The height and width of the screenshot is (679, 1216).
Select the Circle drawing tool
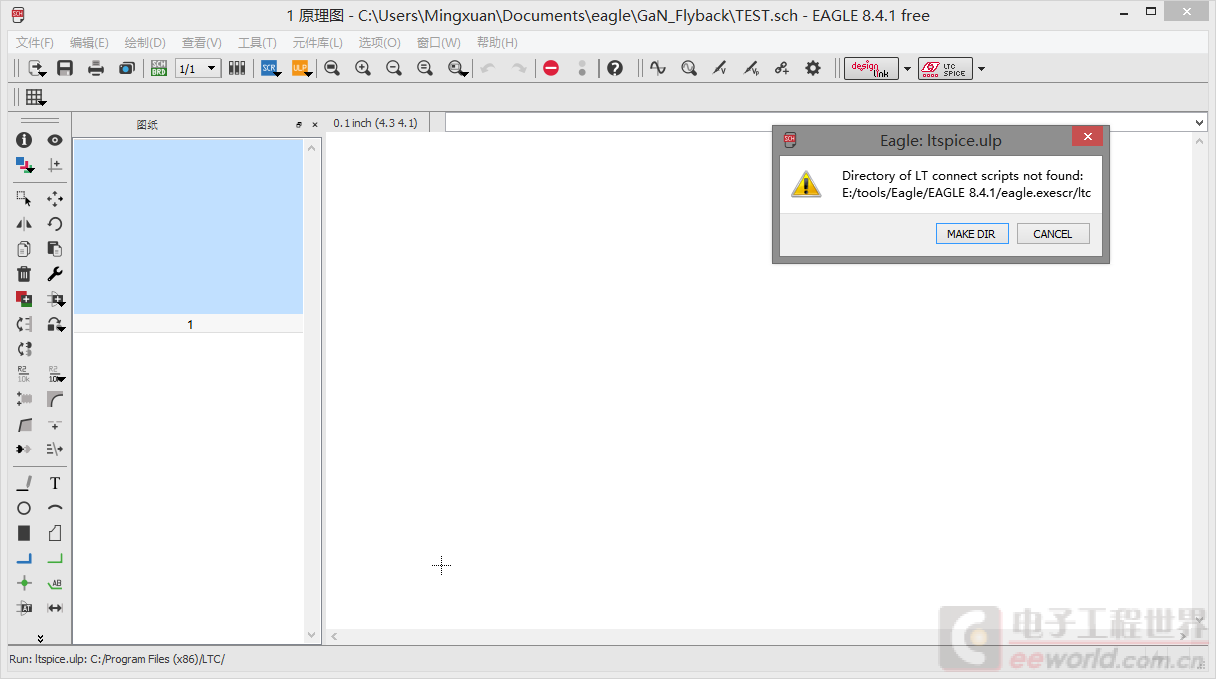coord(24,508)
